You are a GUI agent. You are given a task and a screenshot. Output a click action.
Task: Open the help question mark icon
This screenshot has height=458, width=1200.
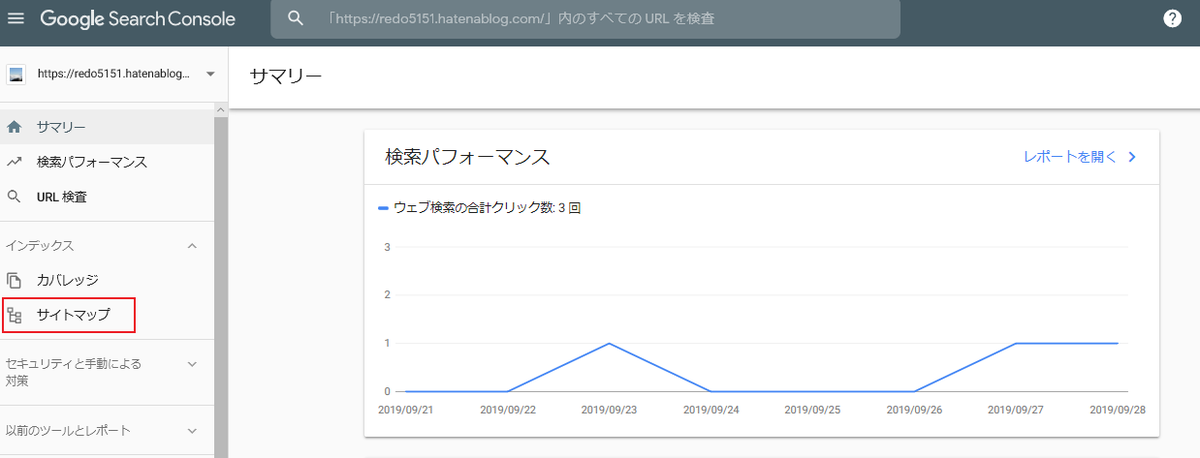coord(1174,19)
